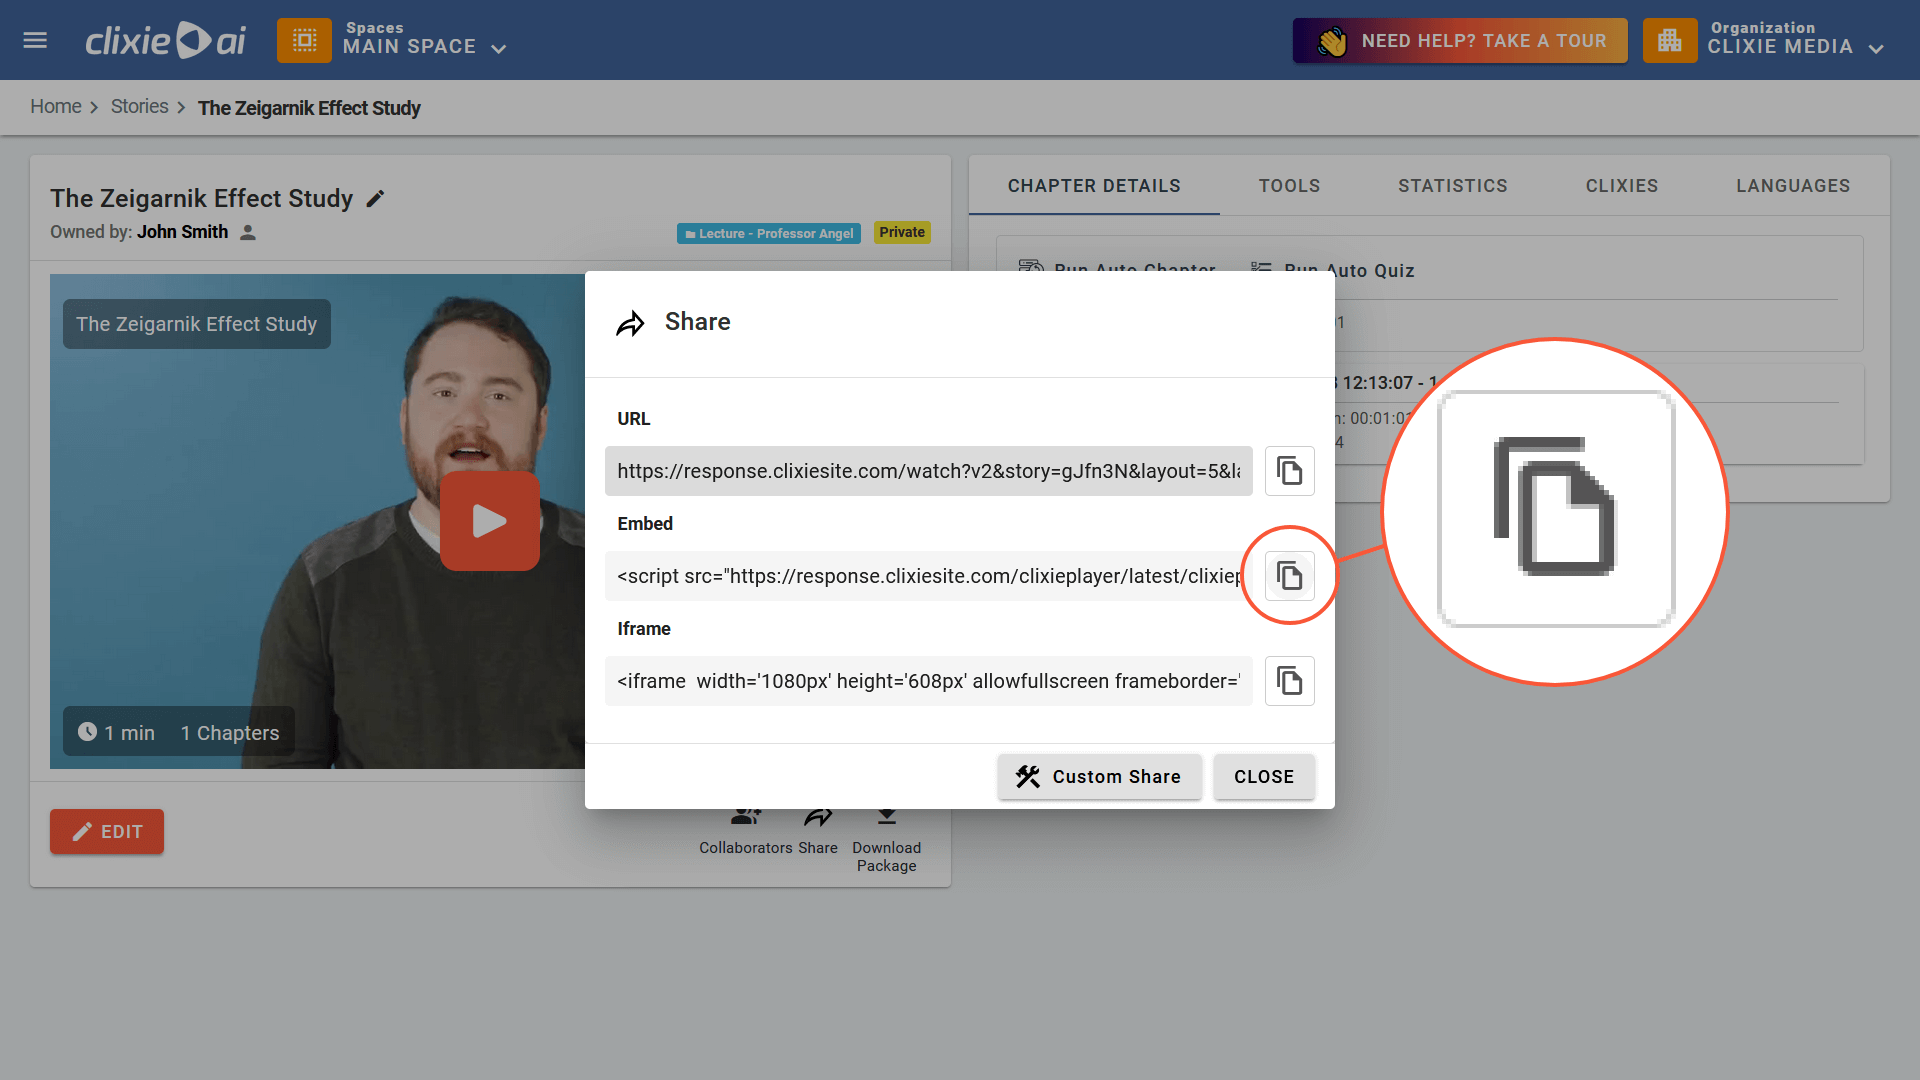The width and height of the screenshot is (1920, 1080).
Task: Copy the Iframe code
Action: 1290,681
